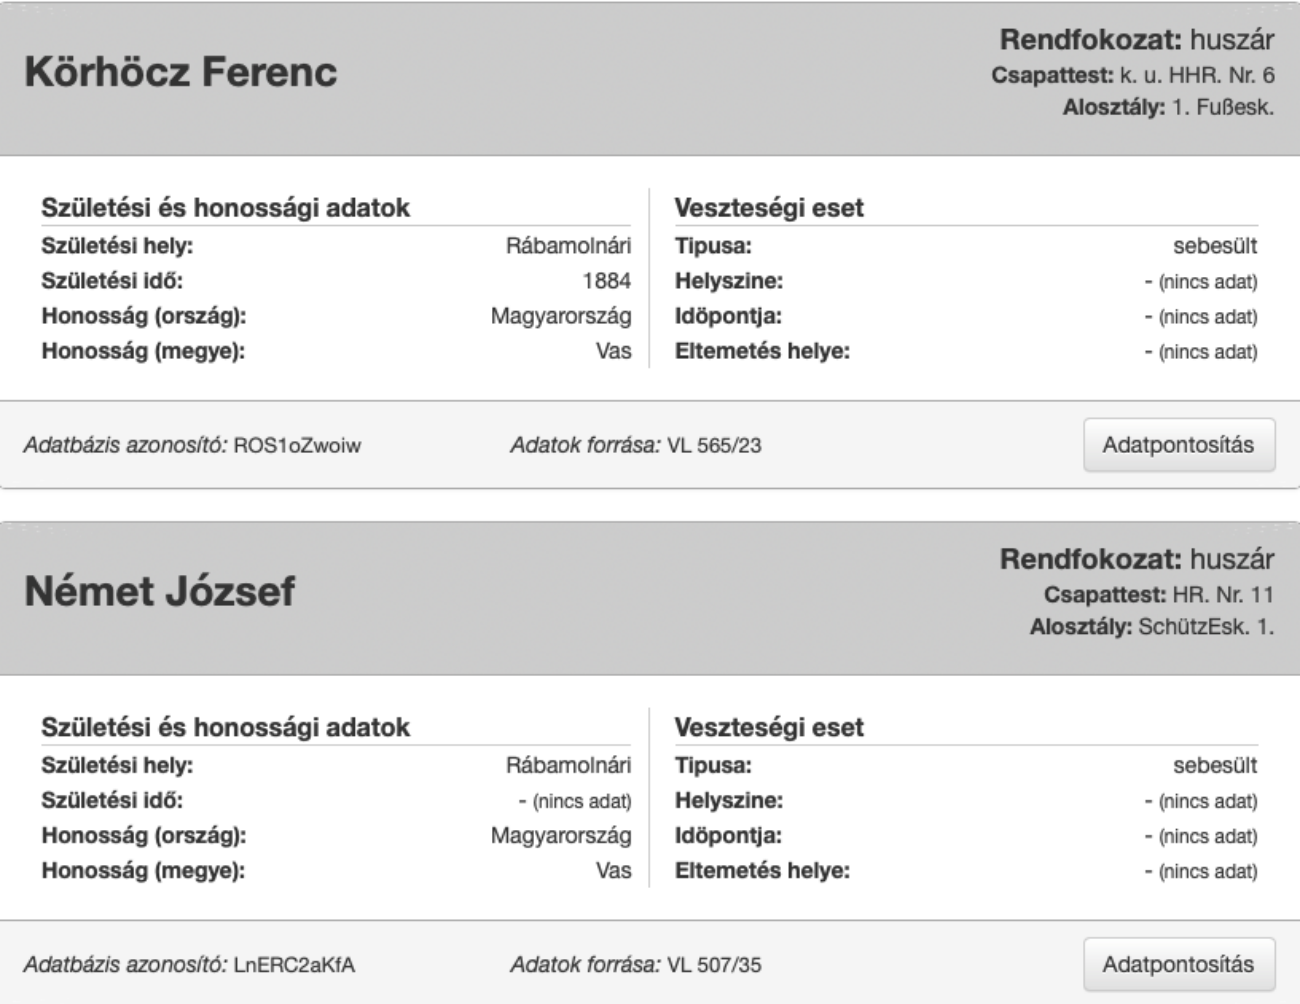Click Rábamolnári birthplace in Német József card
Image resolution: width=1300 pixels, height=1004 pixels.
pos(568,765)
